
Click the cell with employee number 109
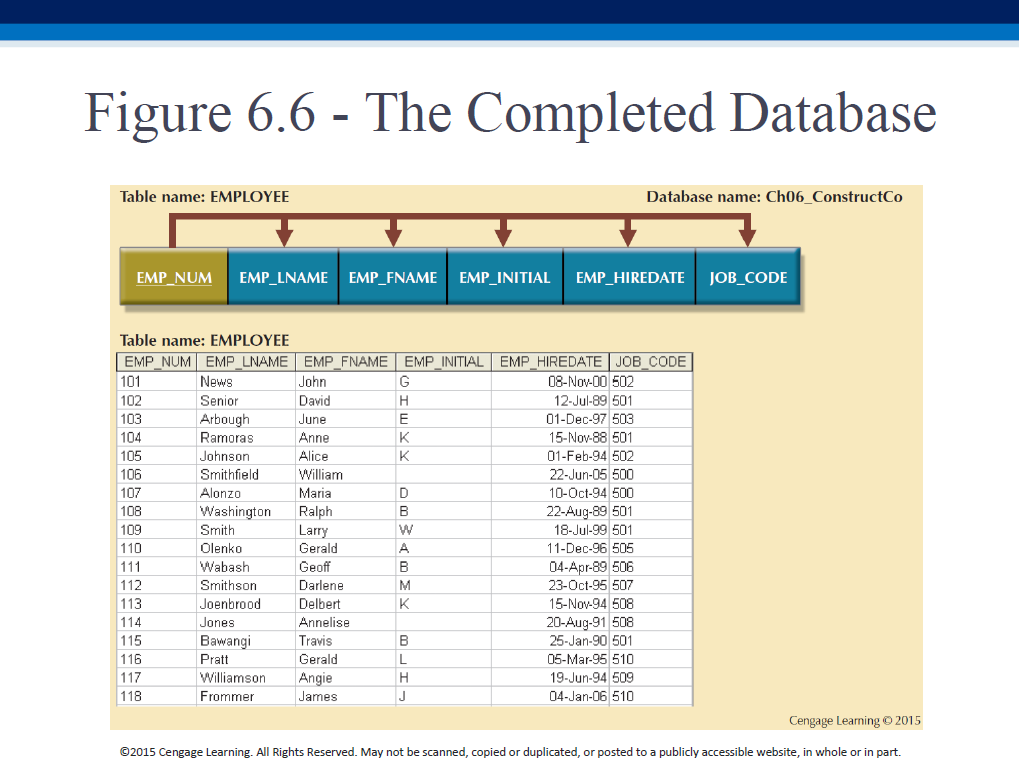click(x=157, y=529)
